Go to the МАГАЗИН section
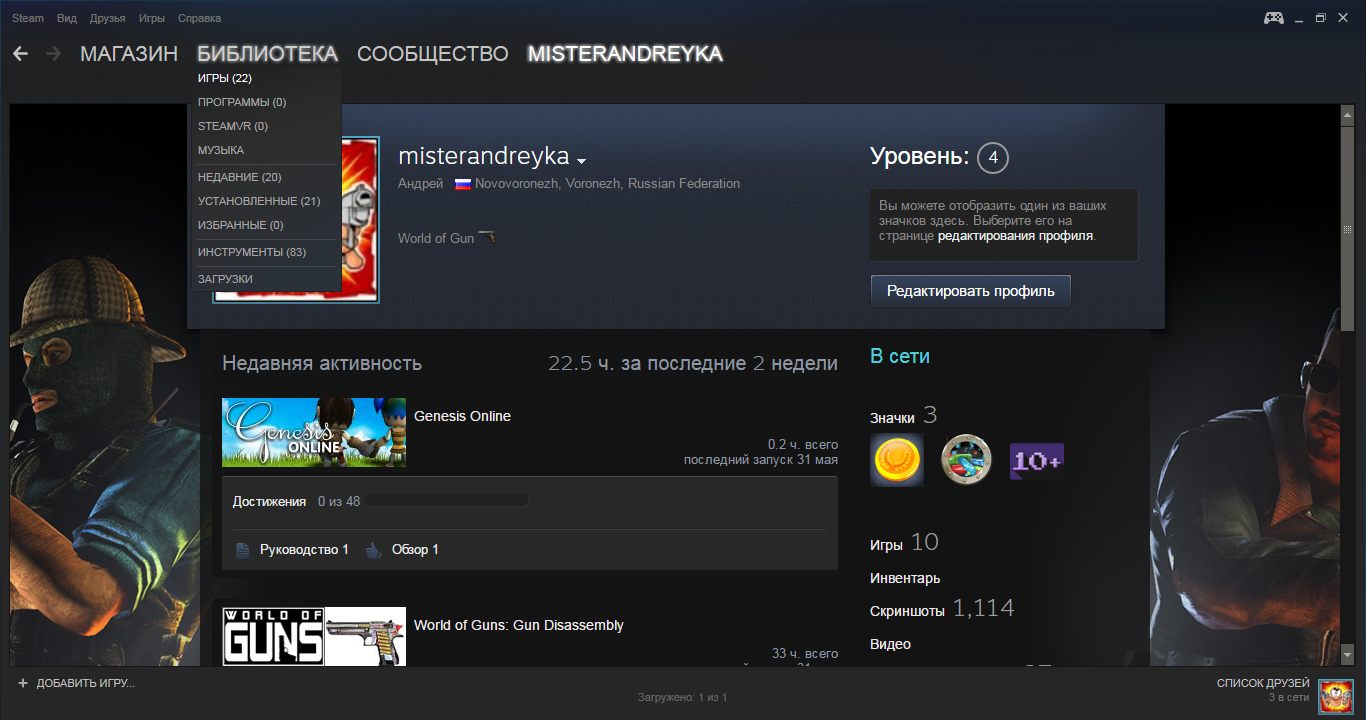This screenshot has width=1366, height=720. coord(129,54)
